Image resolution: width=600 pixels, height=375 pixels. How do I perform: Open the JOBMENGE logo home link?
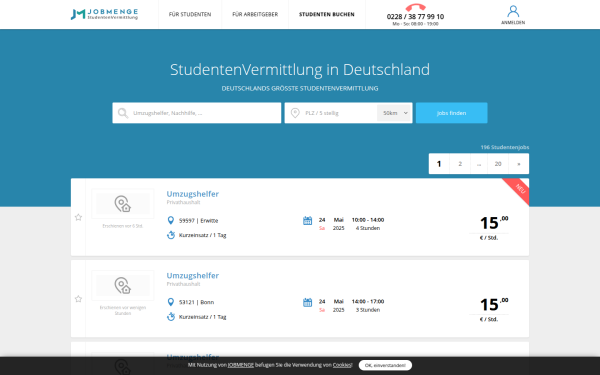[104, 14]
